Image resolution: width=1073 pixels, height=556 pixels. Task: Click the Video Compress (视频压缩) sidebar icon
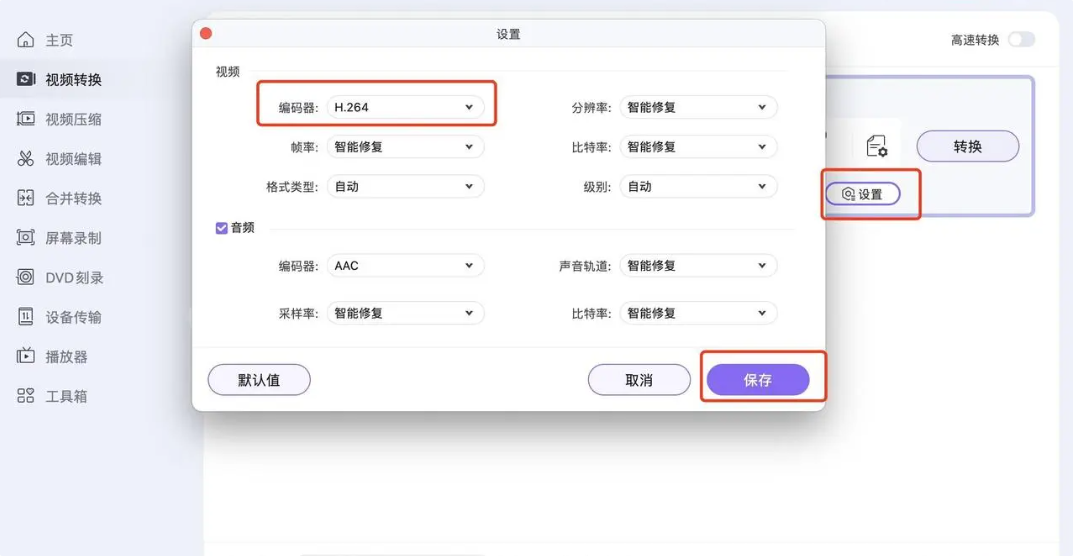coord(25,119)
